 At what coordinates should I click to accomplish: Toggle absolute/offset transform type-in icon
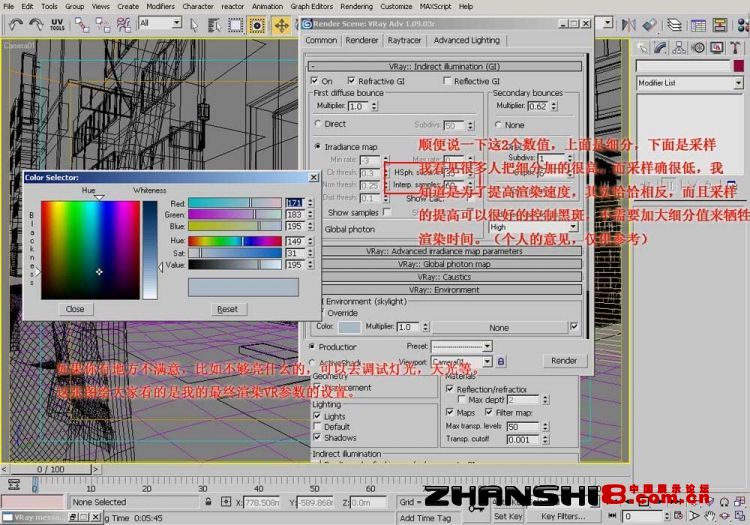[226, 502]
